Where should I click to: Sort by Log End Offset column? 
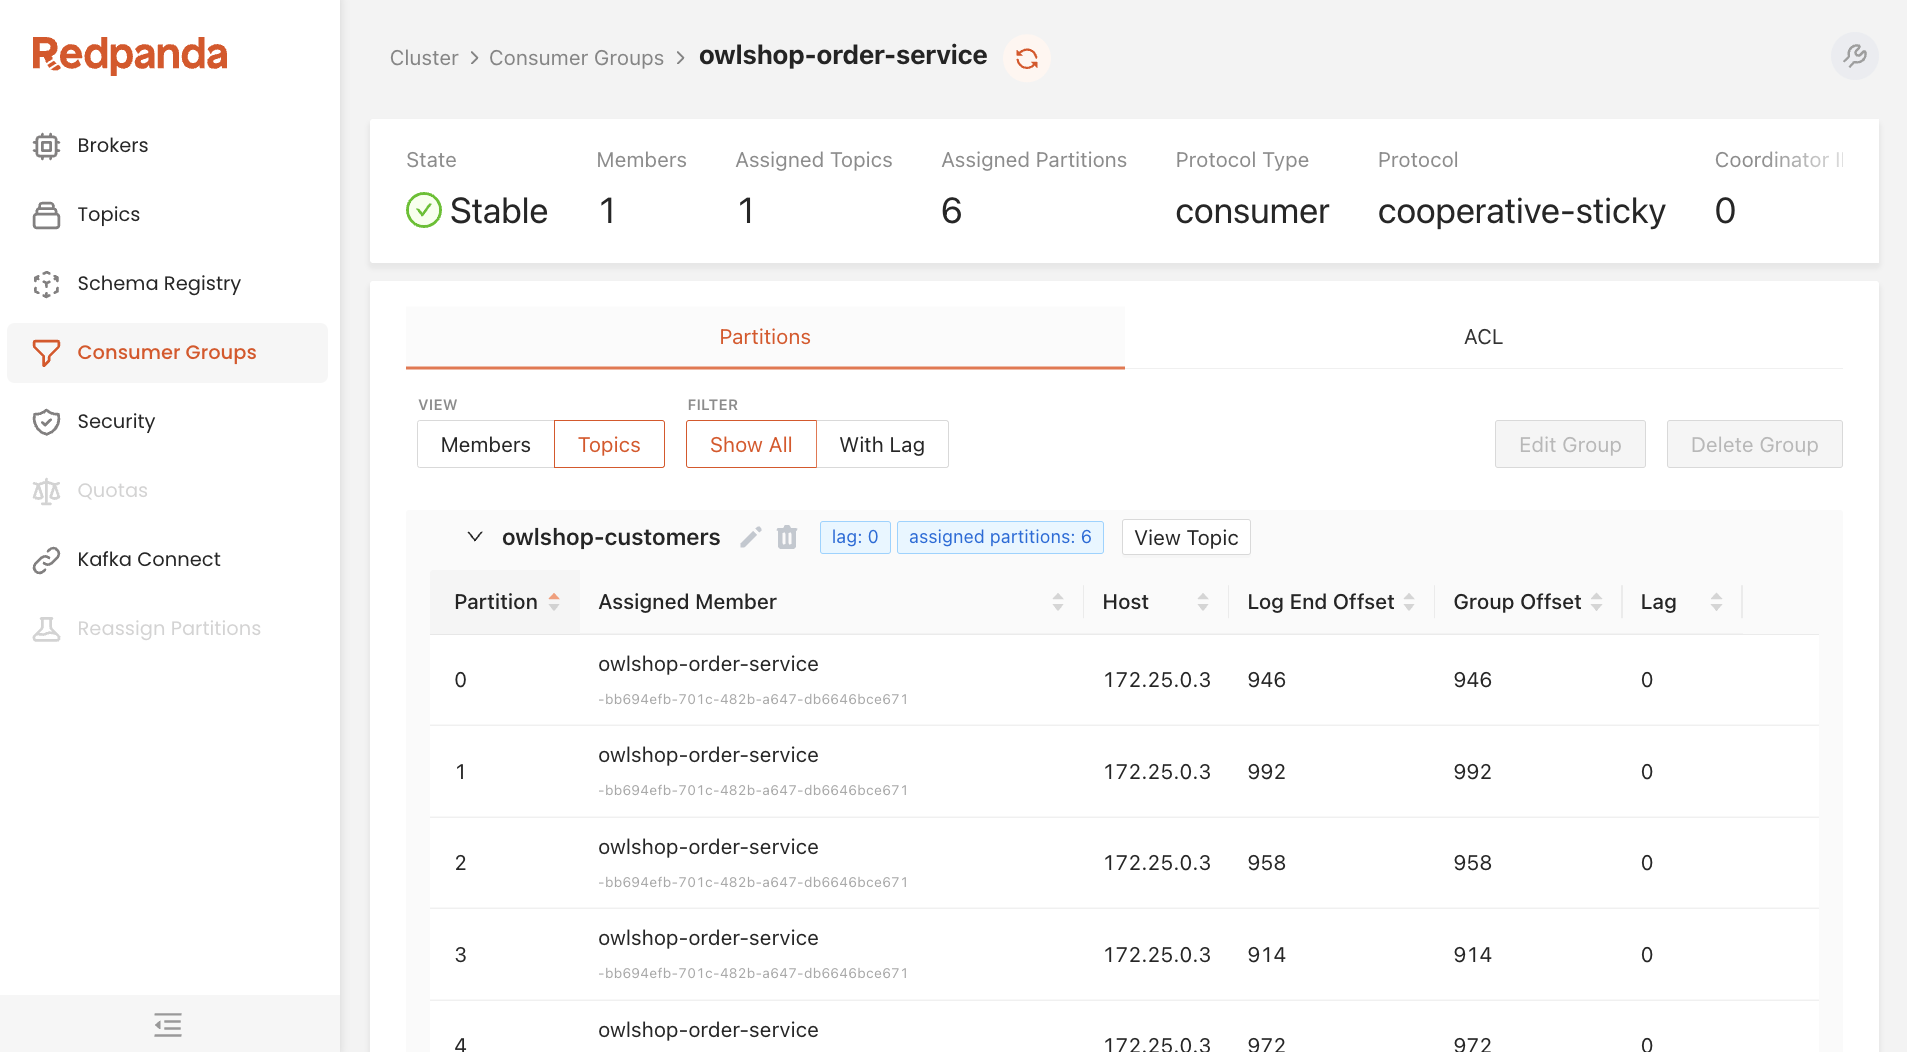coord(1331,602)
